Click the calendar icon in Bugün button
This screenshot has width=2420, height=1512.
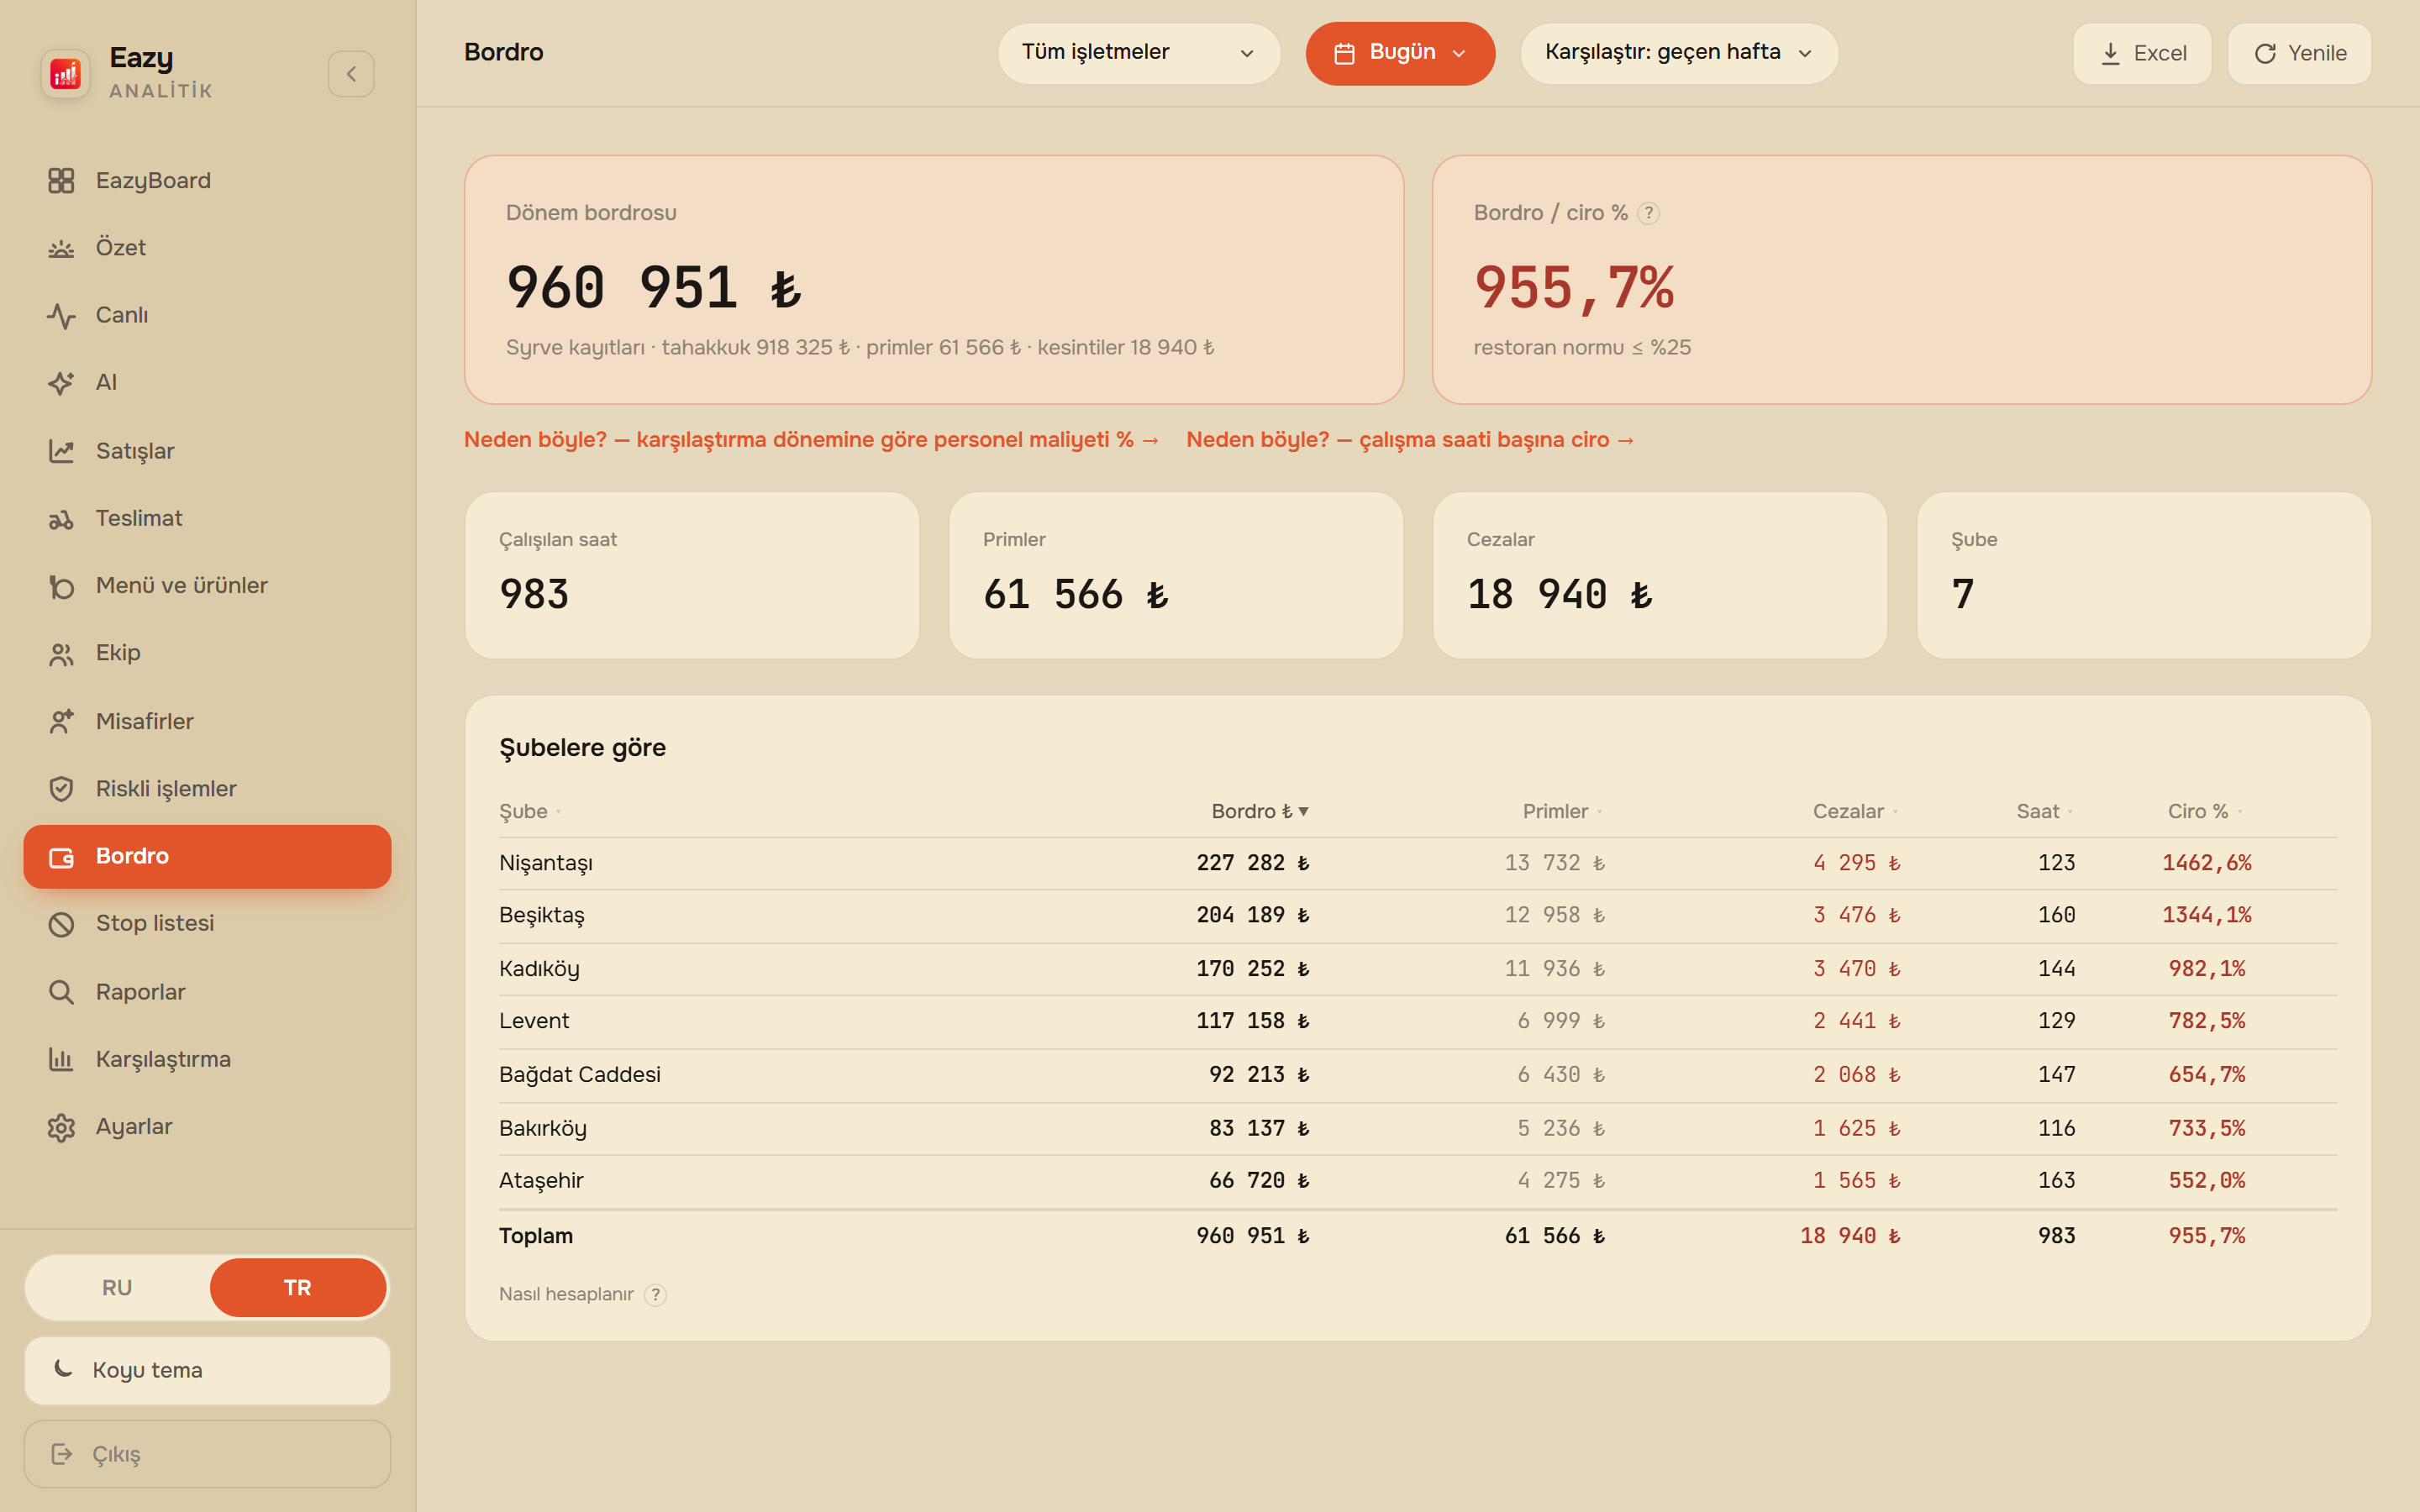[1344, 53]
